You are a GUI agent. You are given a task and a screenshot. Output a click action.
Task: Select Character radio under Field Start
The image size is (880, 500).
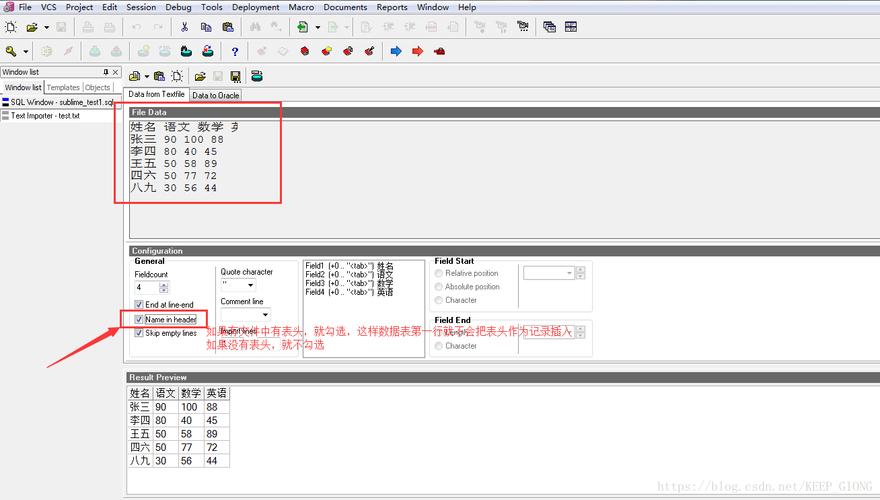pyautogui.click(x=439, y=300)
